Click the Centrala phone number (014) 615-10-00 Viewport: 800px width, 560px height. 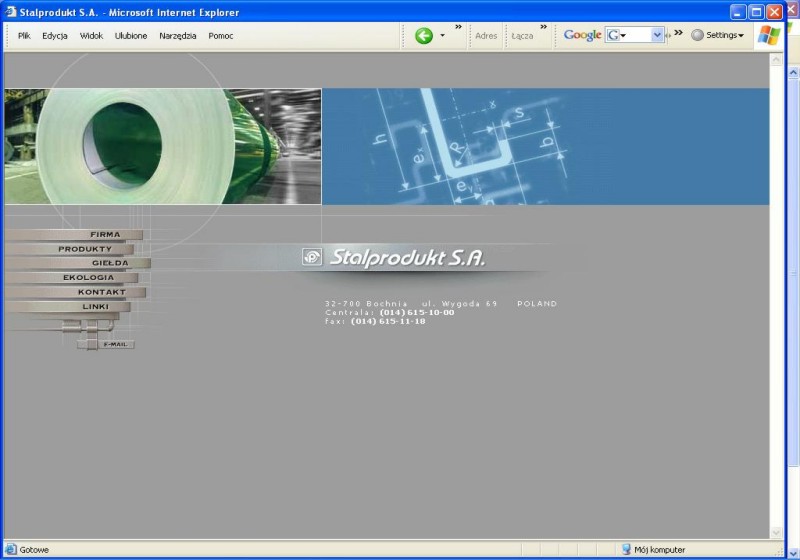pyautogui.click(x=417, y=312)
